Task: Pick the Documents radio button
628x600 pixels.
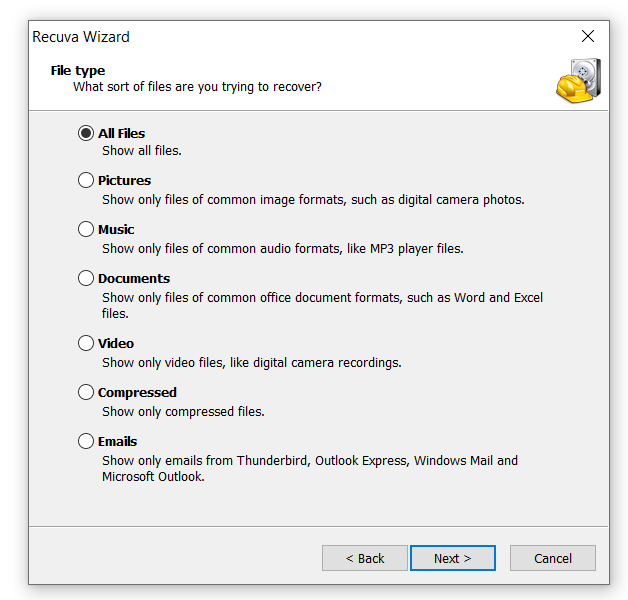Action: pyautogui.click(x=86, y=278)
